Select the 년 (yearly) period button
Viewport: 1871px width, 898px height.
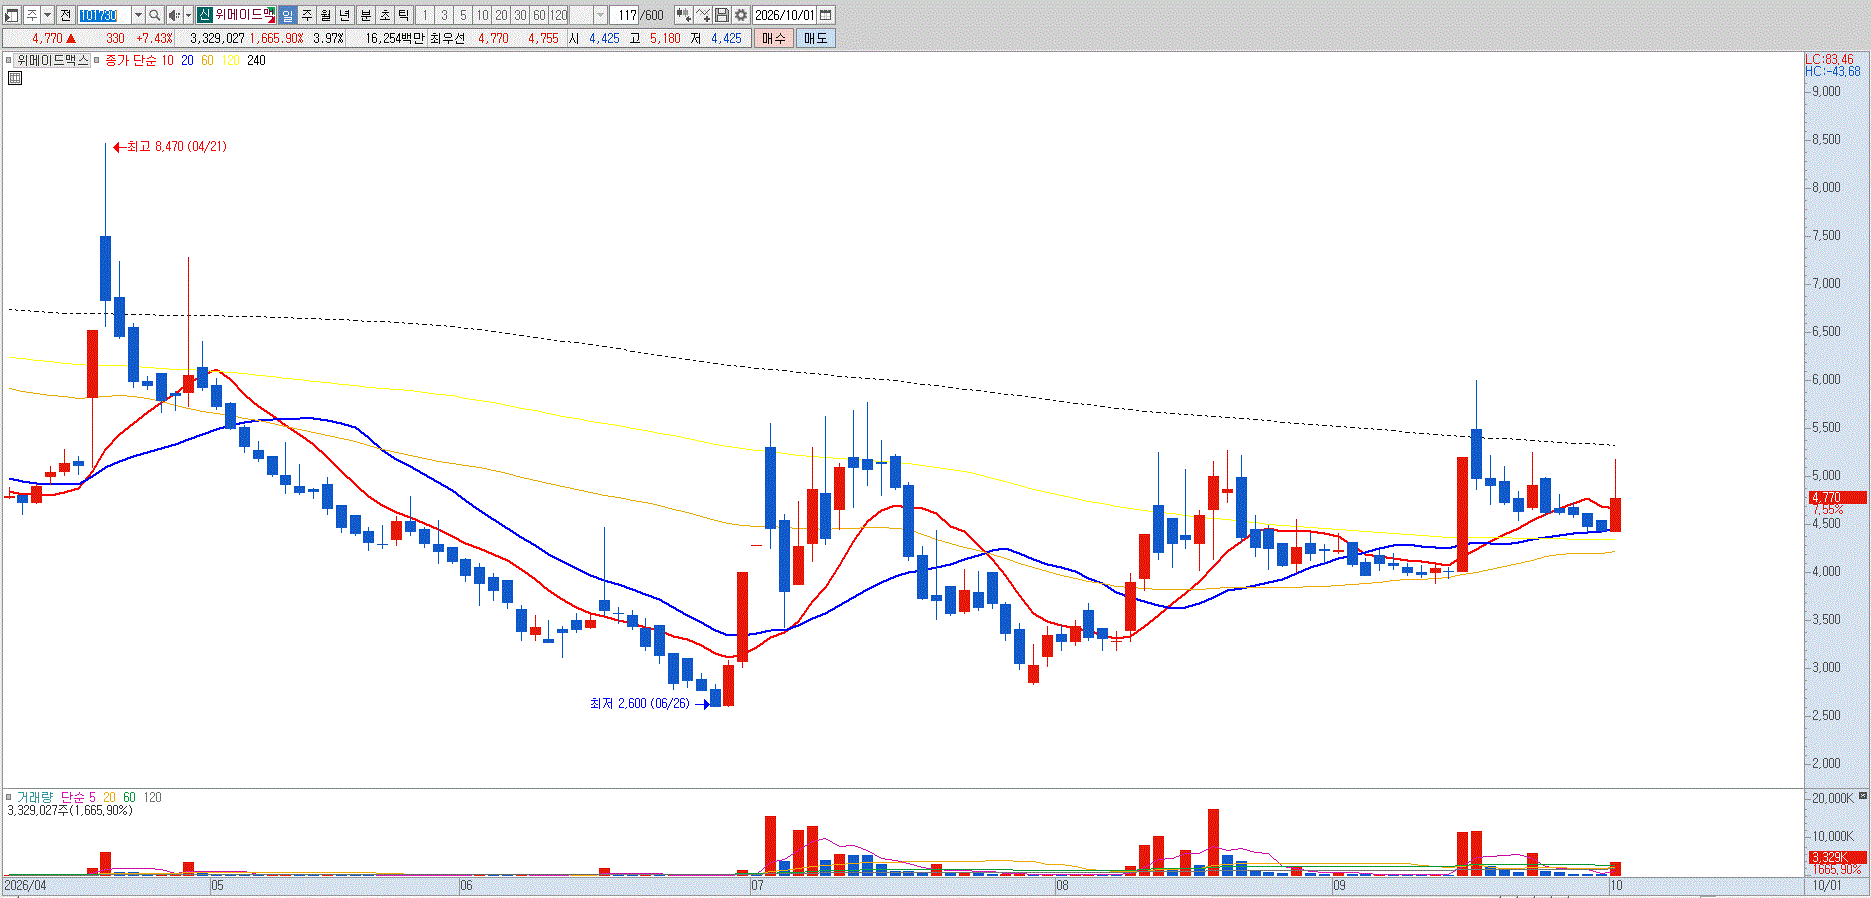tap(345, 15)
